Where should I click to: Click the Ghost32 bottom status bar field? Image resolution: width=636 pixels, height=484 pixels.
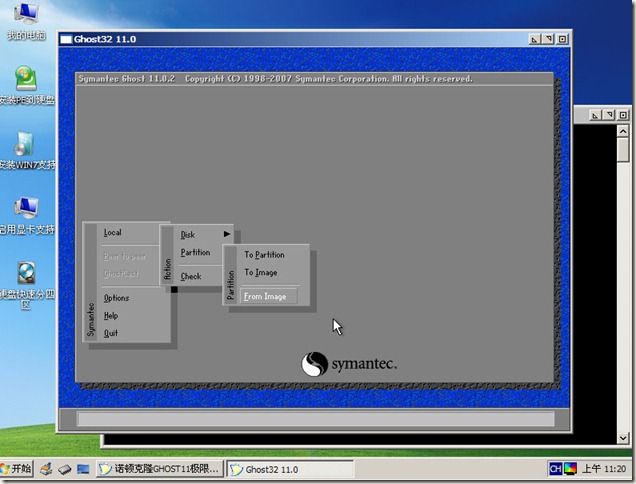[x=316, y=419]
